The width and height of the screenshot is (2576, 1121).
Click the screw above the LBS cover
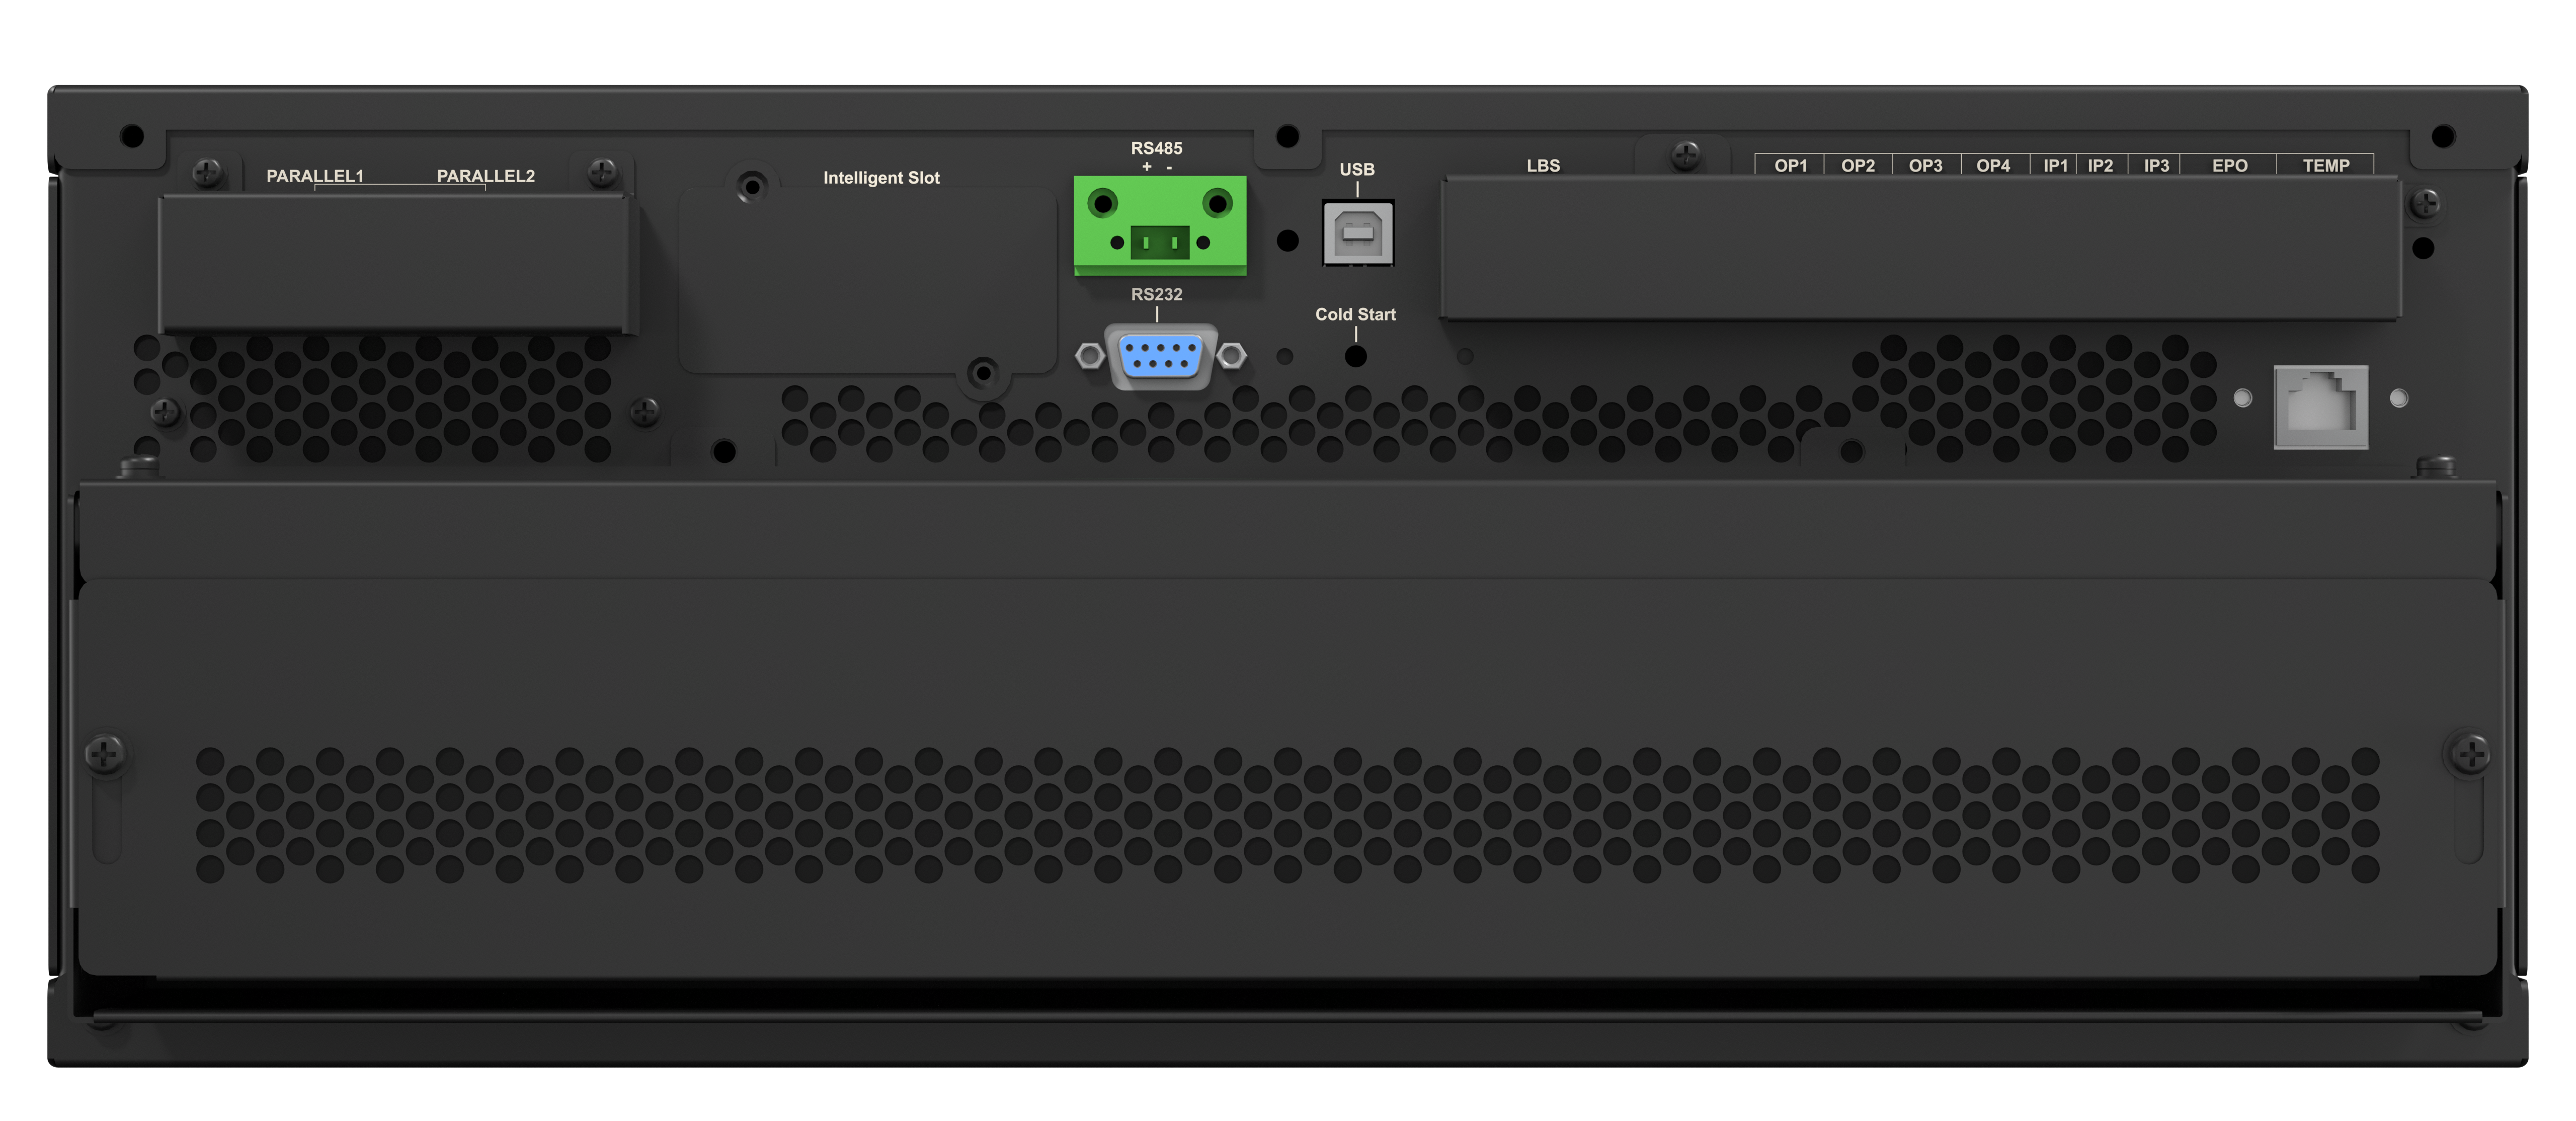(1686, 155)
